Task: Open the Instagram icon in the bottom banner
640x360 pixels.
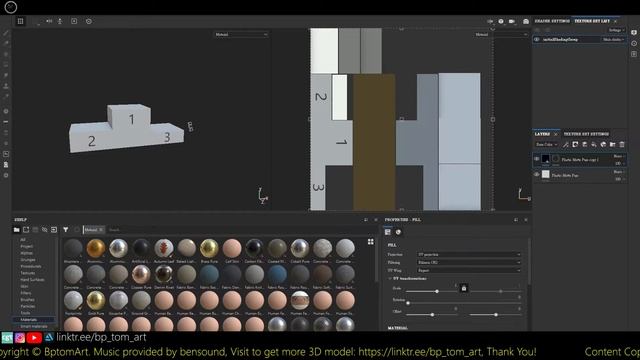Action: [20, 338]
